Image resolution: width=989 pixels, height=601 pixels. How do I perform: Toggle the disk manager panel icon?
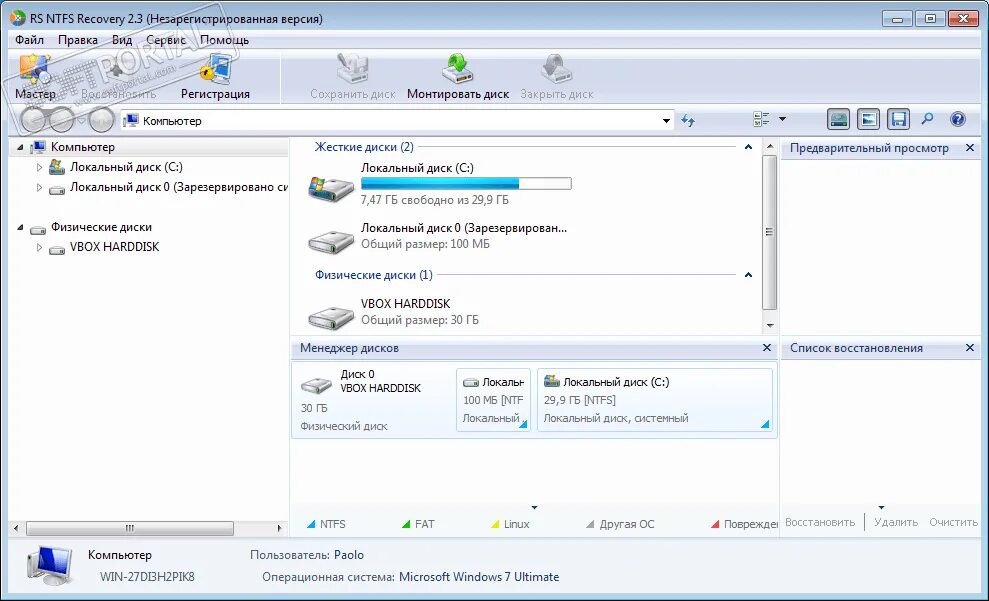coord(838,119)
